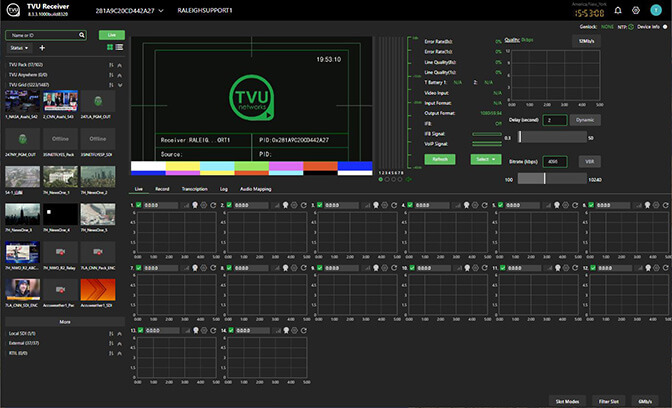Image resolution: width=672 pixels, height=408 pixels.
Task: Open slot 4 gear settings icon
Action: pyautogui.click(x=475, y=205)
